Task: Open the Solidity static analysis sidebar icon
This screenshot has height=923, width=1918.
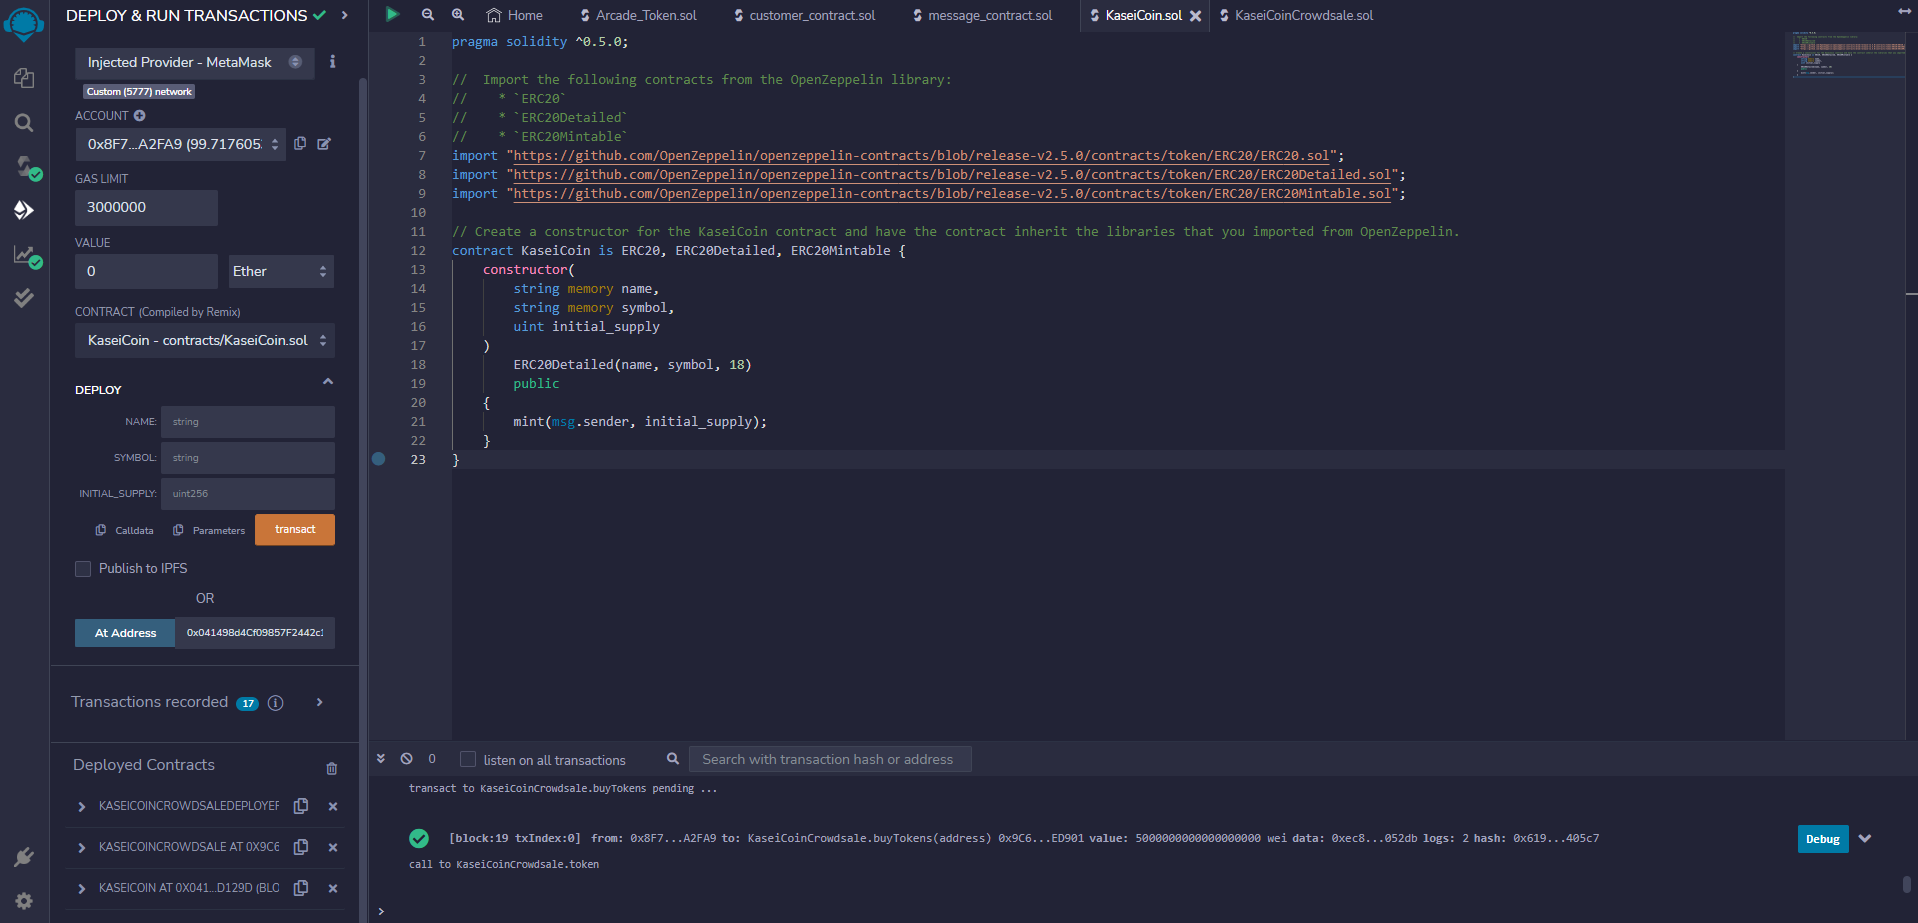Action: point(26,255)
